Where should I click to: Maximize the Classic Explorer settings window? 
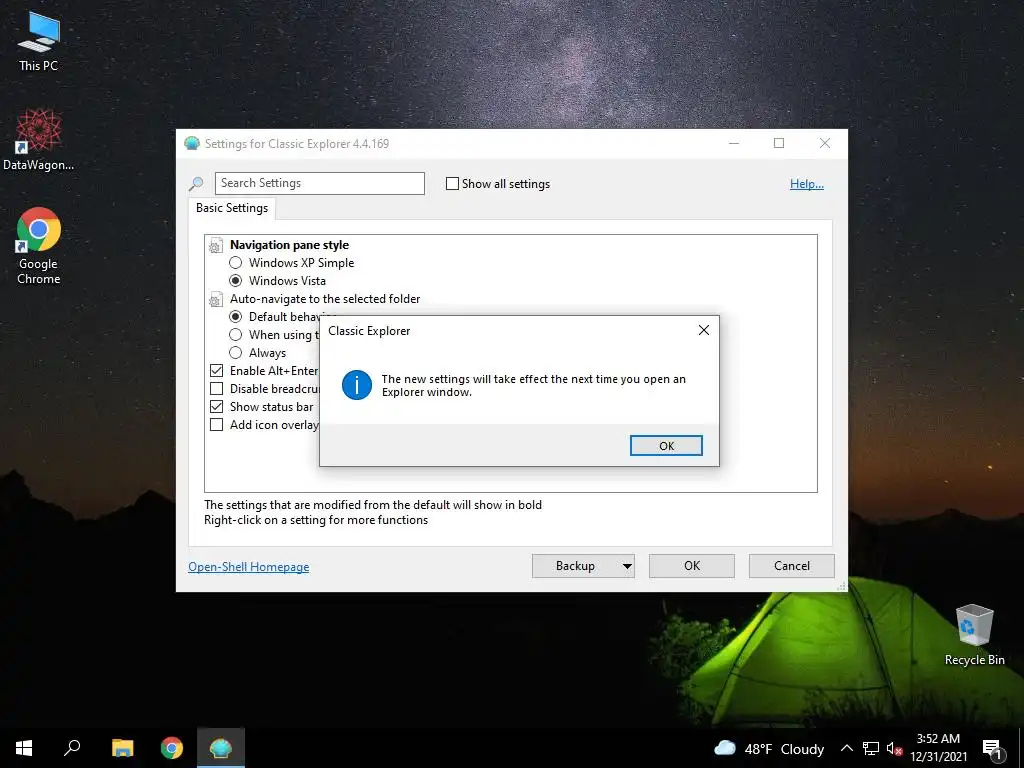point(778,143)
